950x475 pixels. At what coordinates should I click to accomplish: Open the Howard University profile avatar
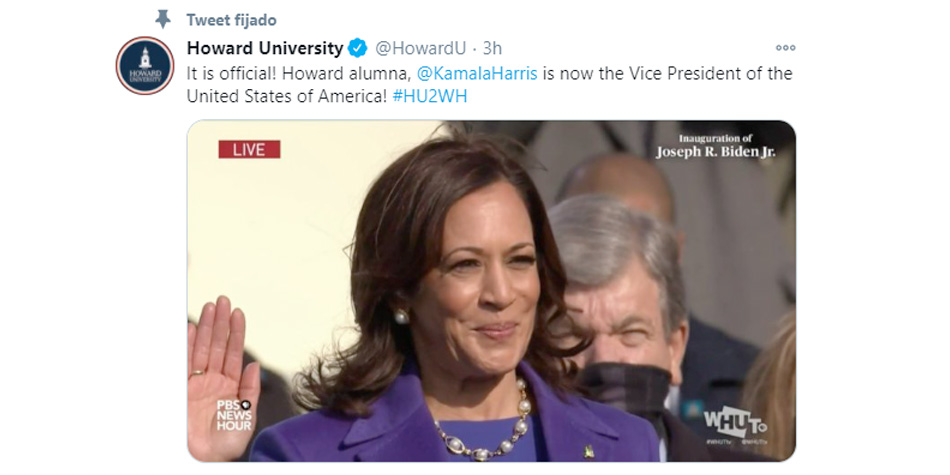coord(144,65)
